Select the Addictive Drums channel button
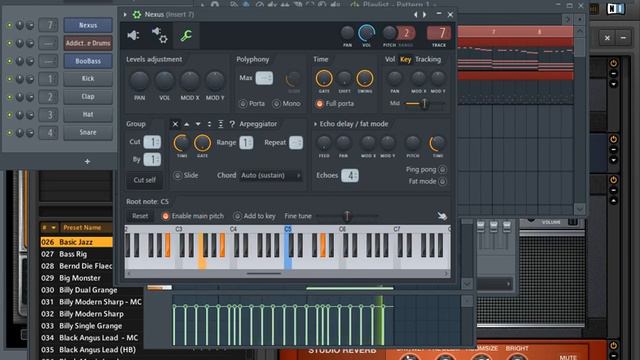This screenshot has width=640, height=360. (88, 43)
